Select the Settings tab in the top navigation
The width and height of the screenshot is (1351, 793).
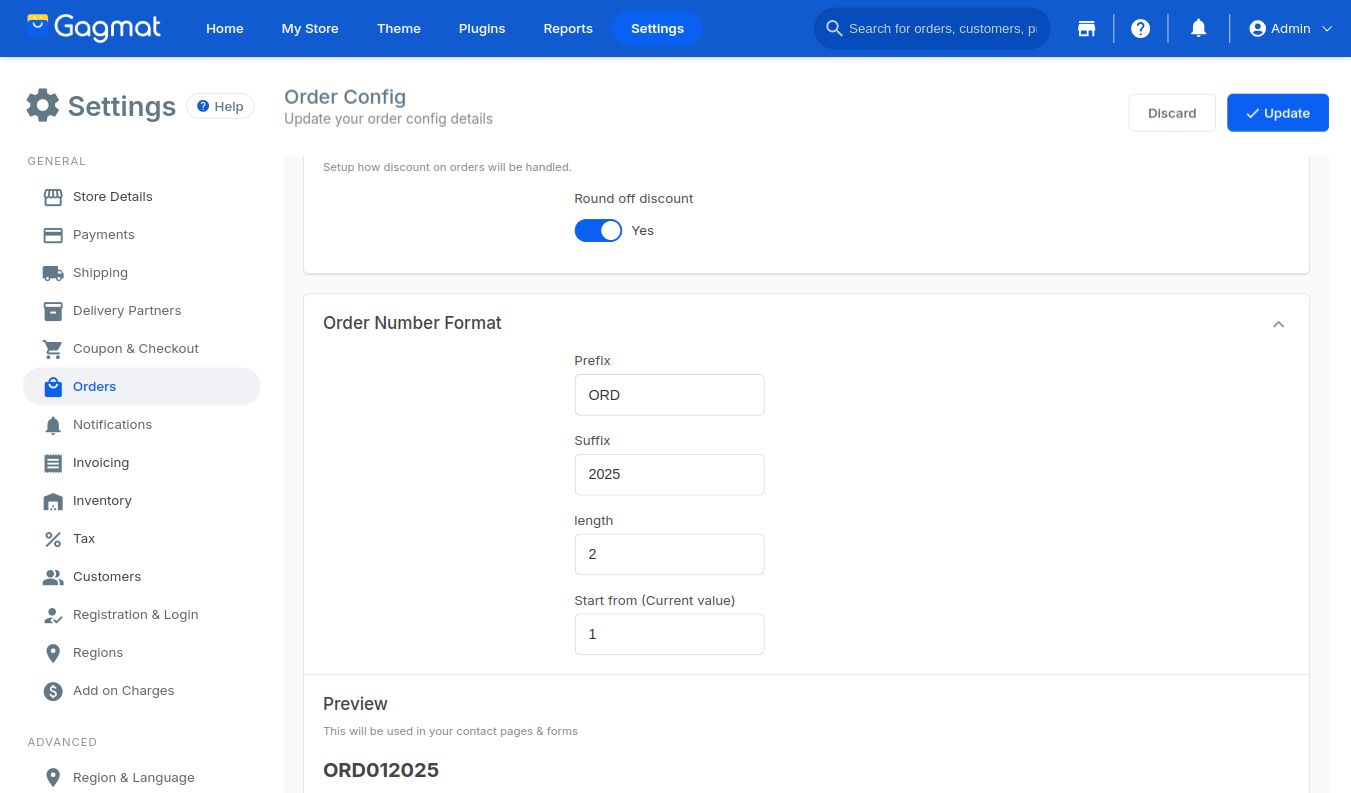point(657,29)
